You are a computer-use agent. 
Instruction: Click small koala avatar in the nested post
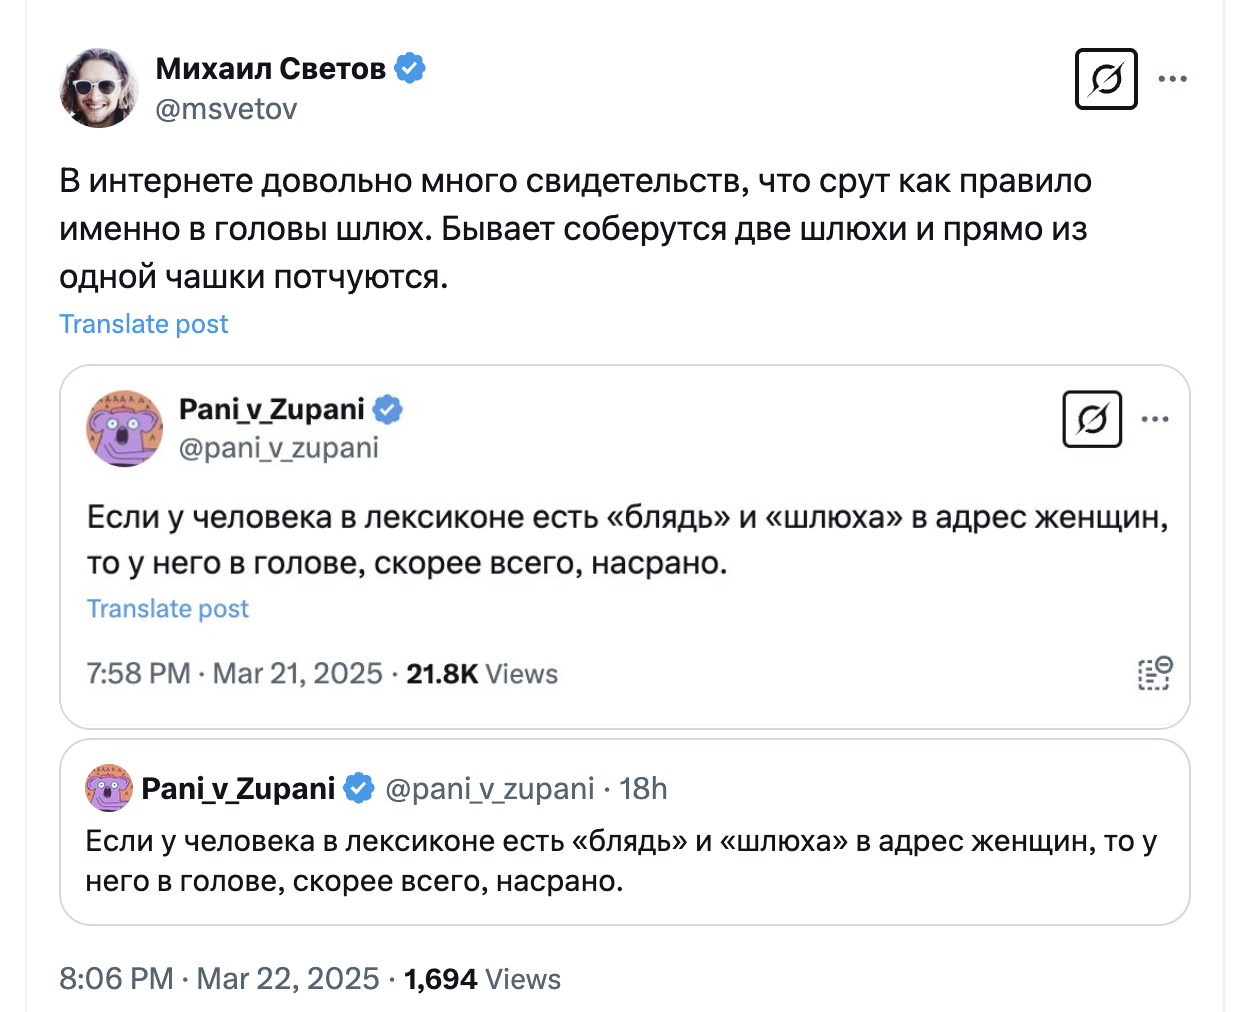[x=109, y=788]
